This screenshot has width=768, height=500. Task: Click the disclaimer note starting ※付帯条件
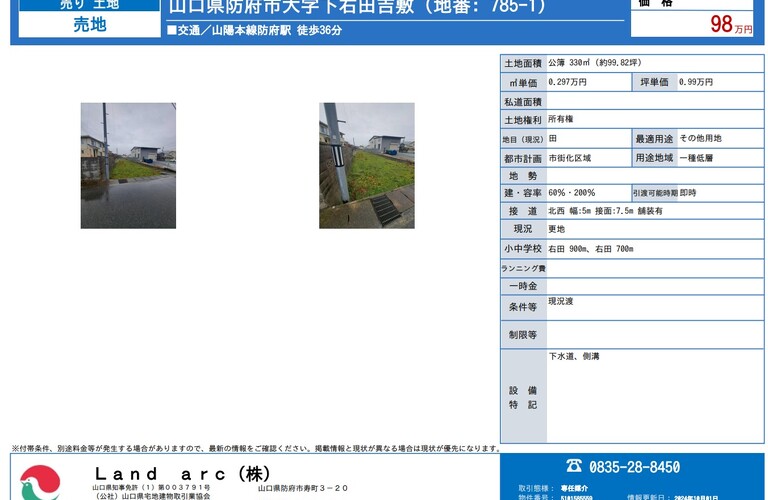point(256,448)
